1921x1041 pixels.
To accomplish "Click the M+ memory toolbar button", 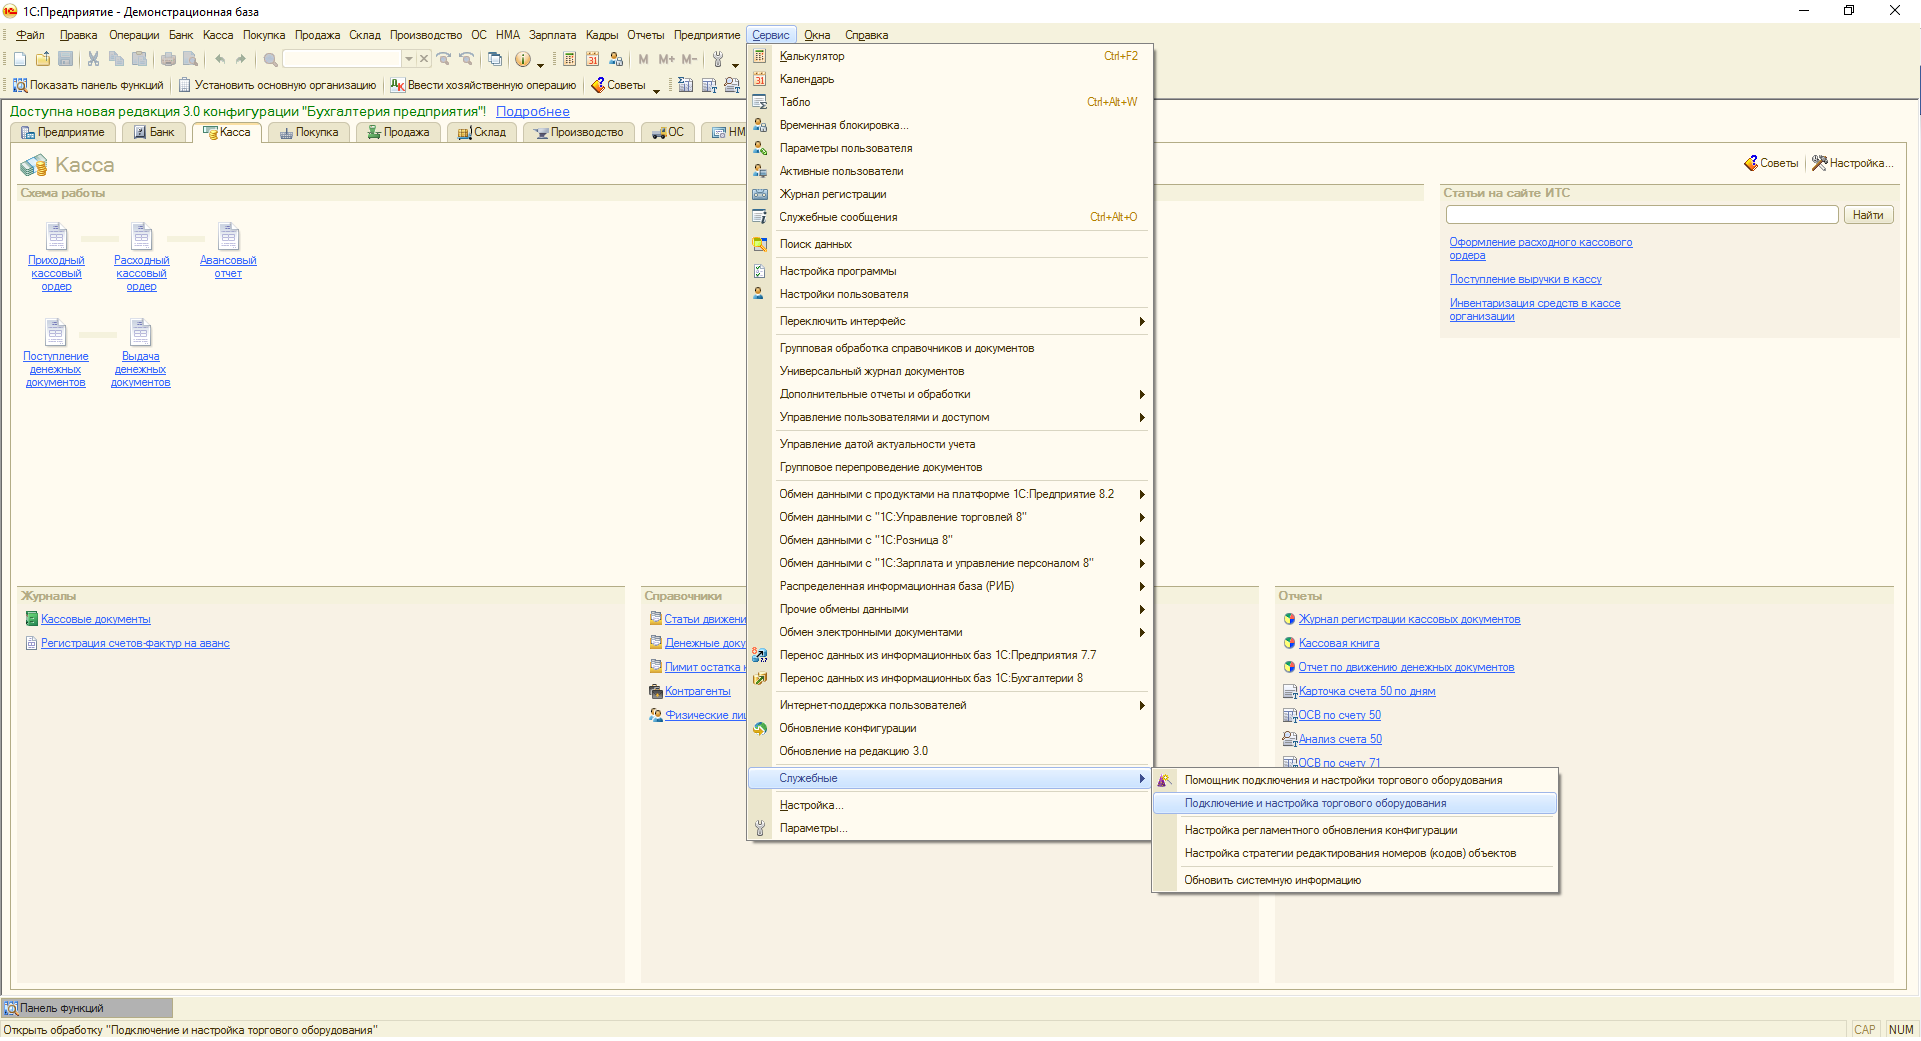I will point(666,59).
